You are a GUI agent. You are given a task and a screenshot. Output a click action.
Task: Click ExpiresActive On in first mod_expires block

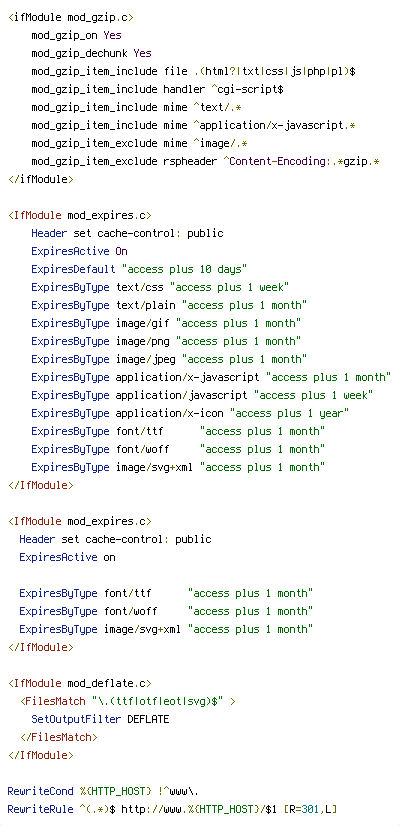[x=79, y=251]
